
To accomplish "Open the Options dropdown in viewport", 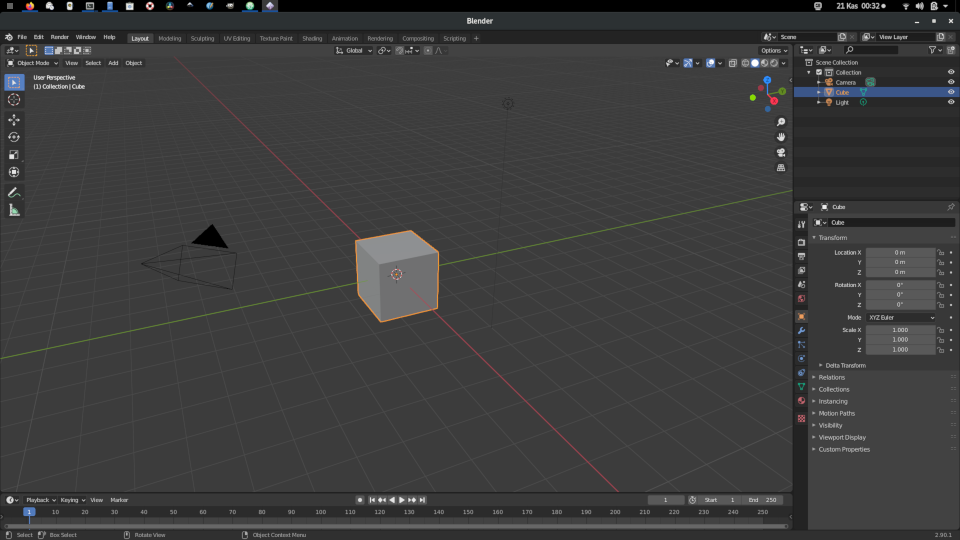I will (x=773, y=51).
